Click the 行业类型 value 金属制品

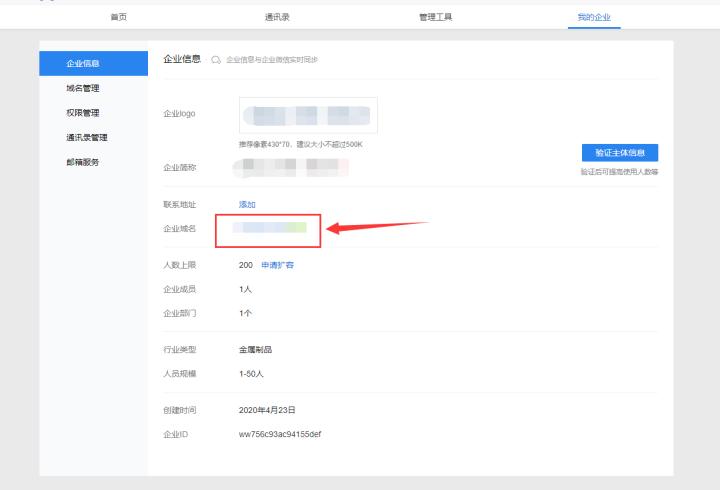pos(255,350)
